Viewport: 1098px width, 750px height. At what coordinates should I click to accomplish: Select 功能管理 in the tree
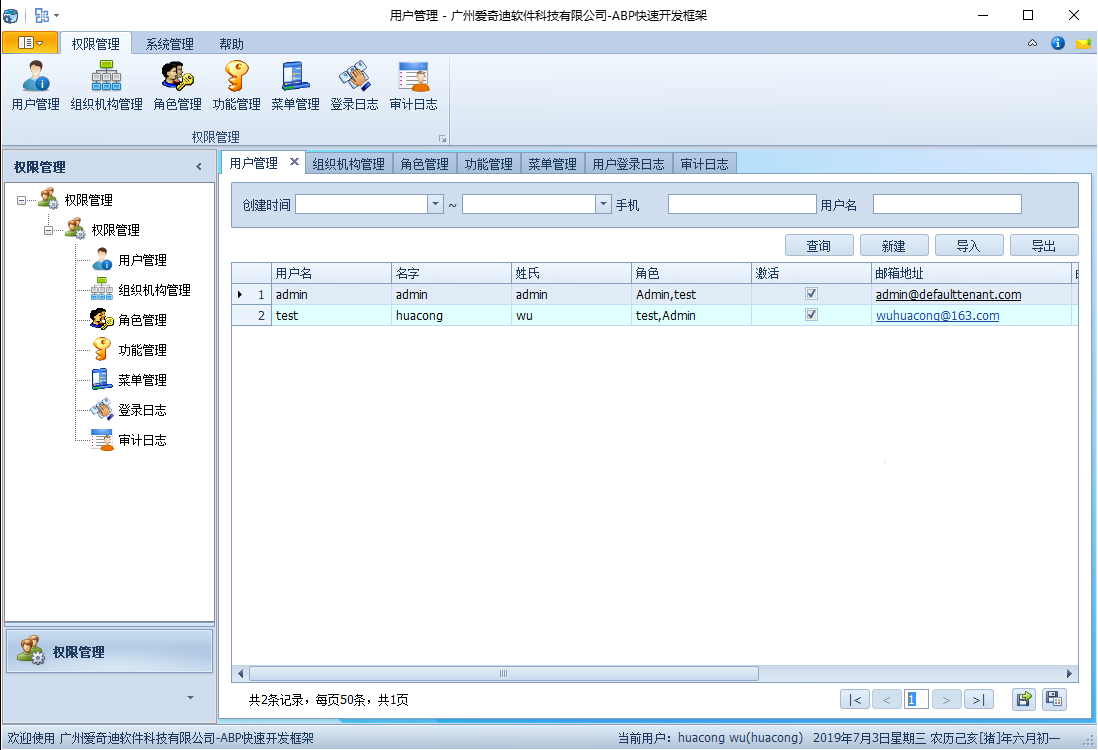click(142, 350)
